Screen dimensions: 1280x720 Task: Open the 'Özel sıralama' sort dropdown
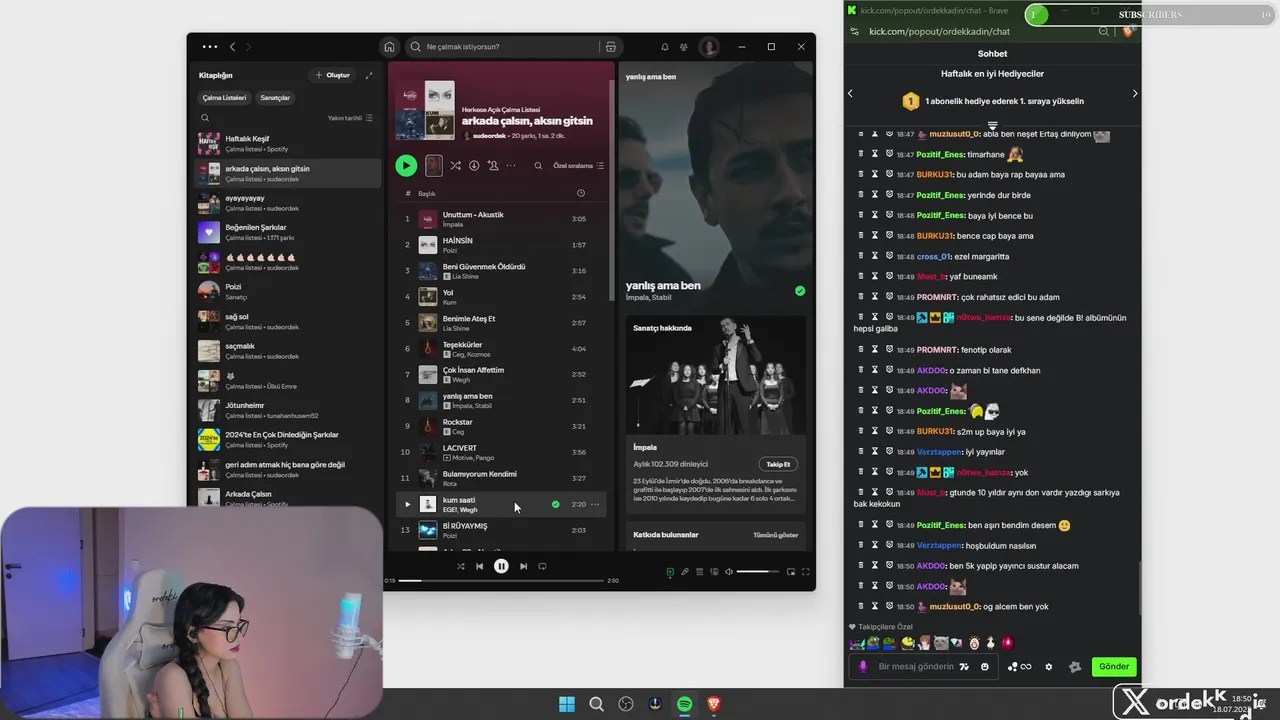(x=579, y=166)
